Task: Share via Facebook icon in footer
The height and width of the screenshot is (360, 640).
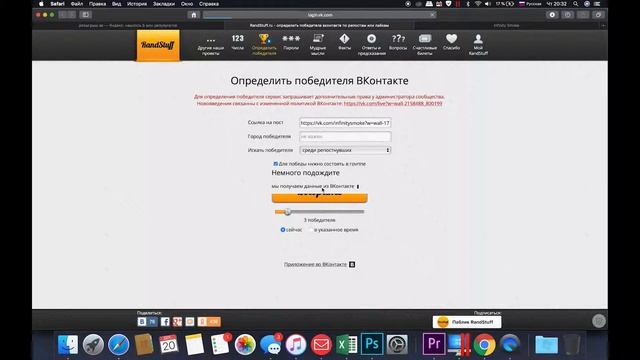Action: click(x=165, y=322)
